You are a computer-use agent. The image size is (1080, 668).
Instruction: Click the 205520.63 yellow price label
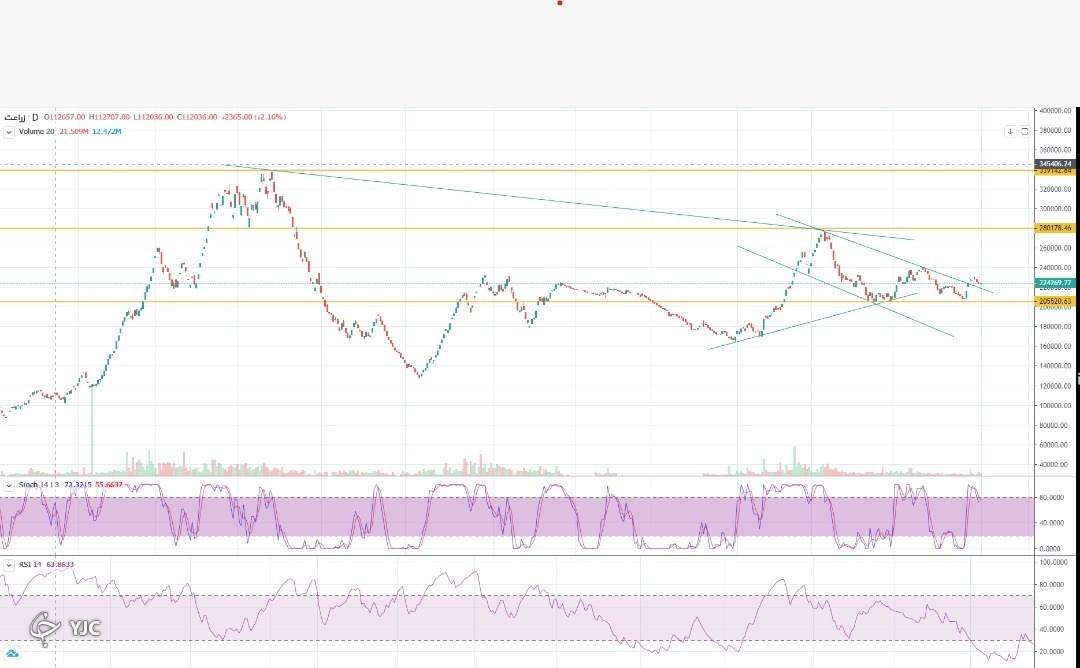(1055, 302)
